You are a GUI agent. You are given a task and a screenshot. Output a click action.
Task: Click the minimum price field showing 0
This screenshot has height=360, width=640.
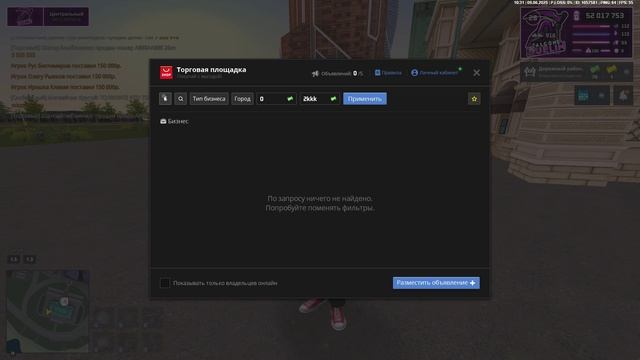point(276,99)
